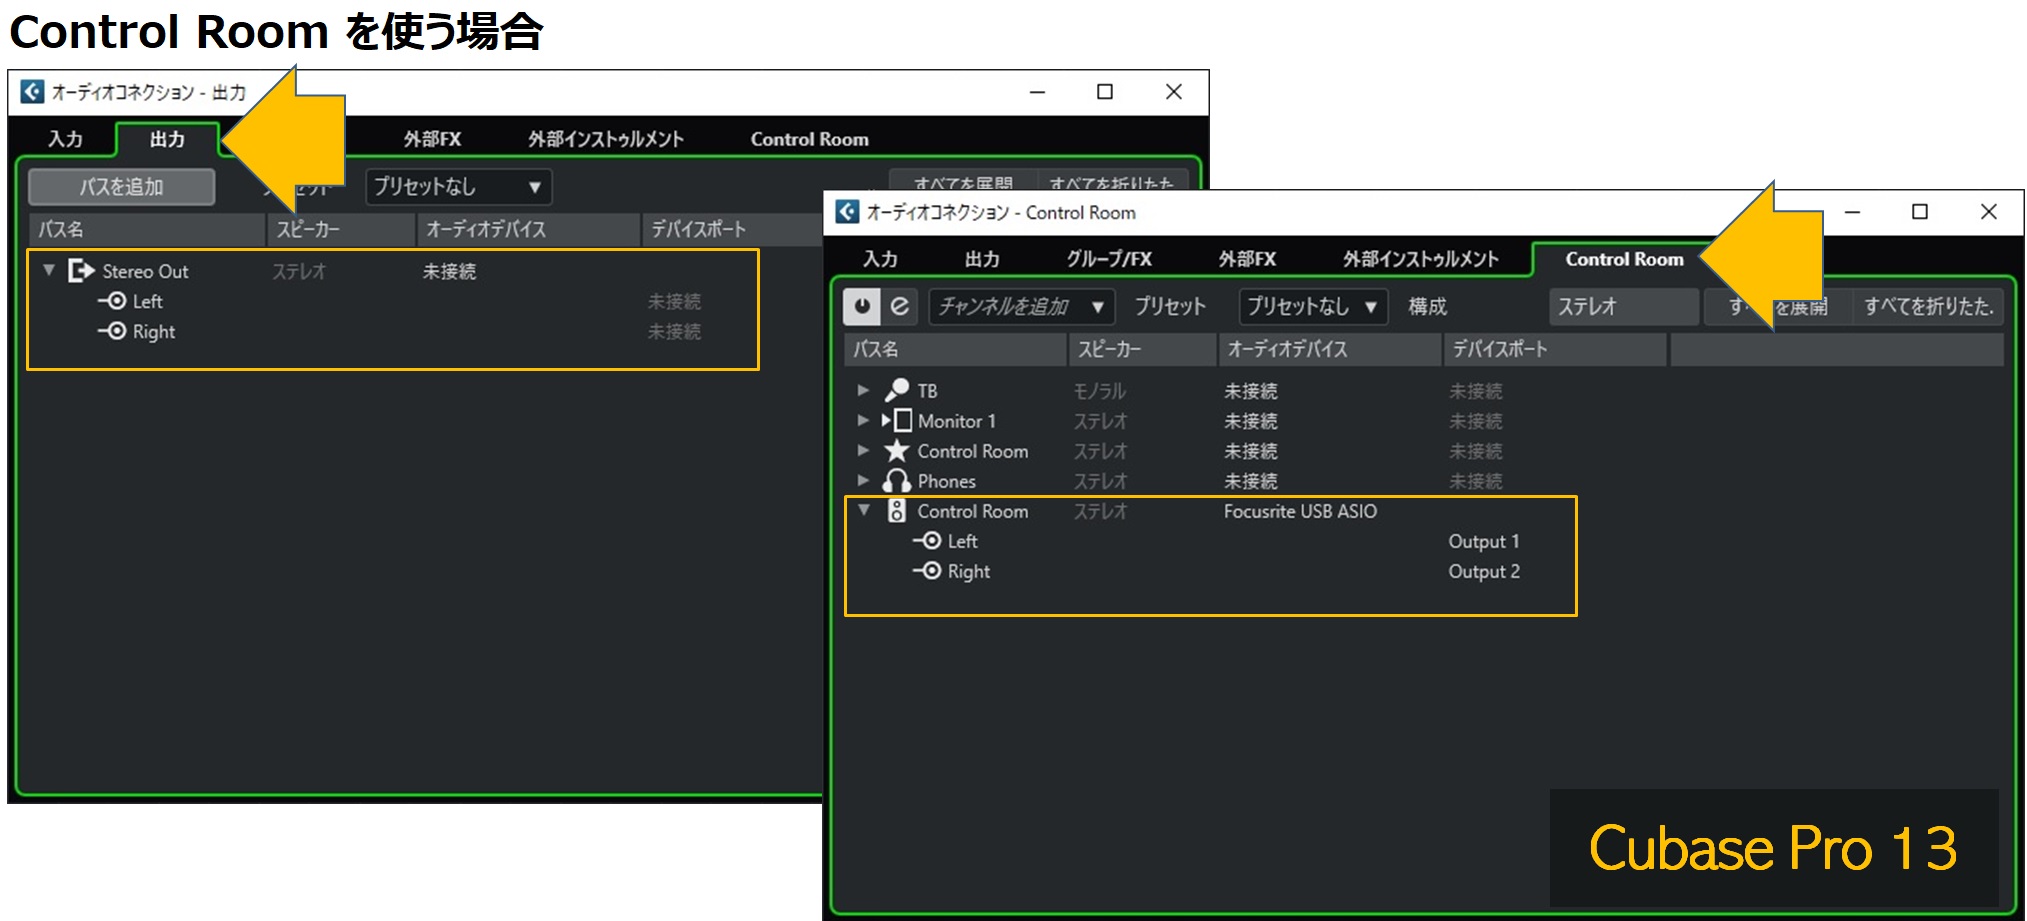Expand the Phones channel row
The width and height of the screenshot is (2027, 921).
tap(863, 481)
